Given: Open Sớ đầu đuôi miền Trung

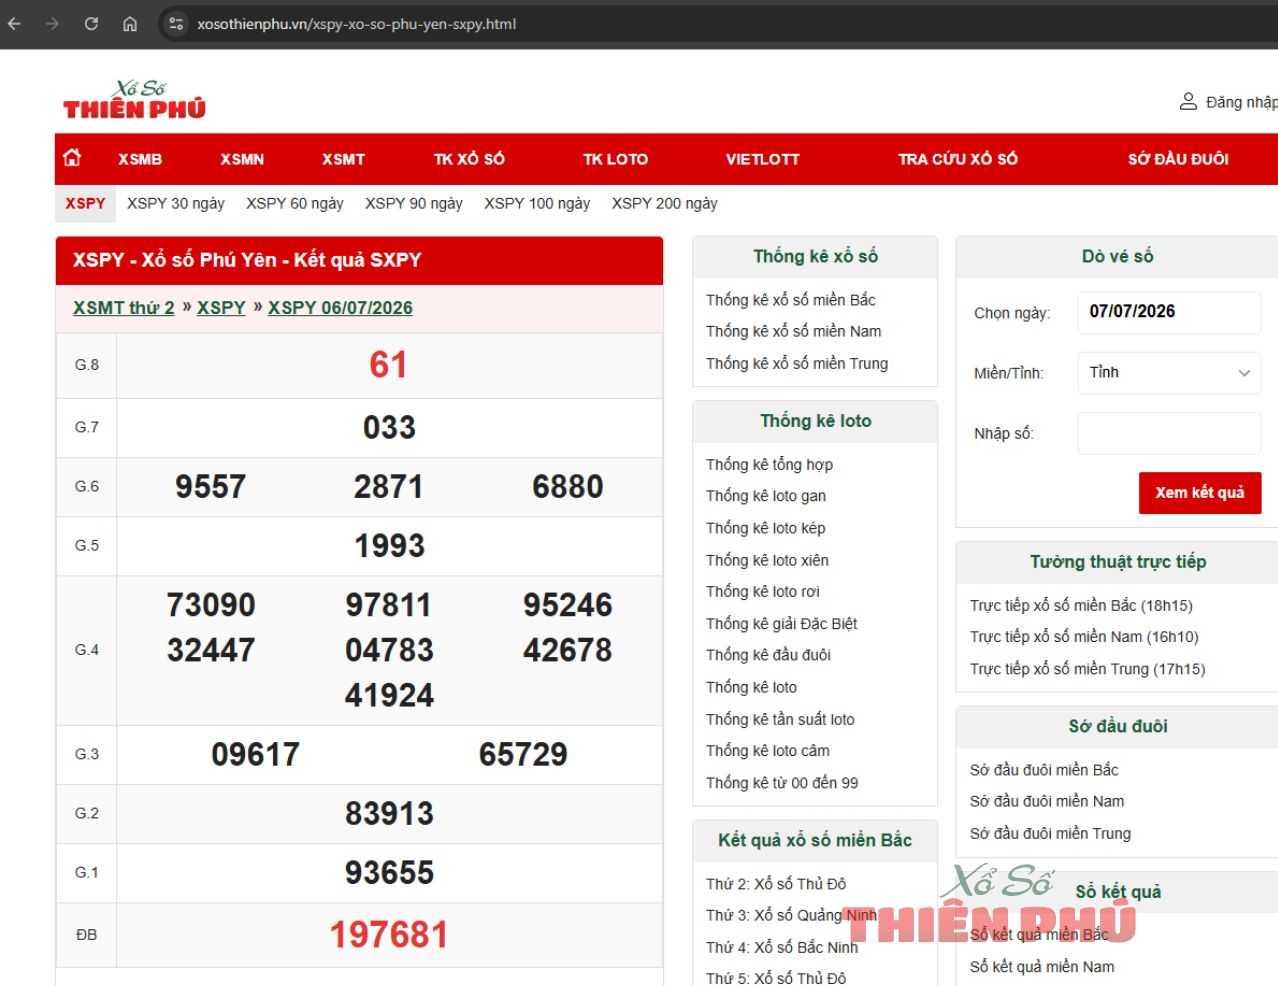Looking at the screenshot, I should point(1050,834).
